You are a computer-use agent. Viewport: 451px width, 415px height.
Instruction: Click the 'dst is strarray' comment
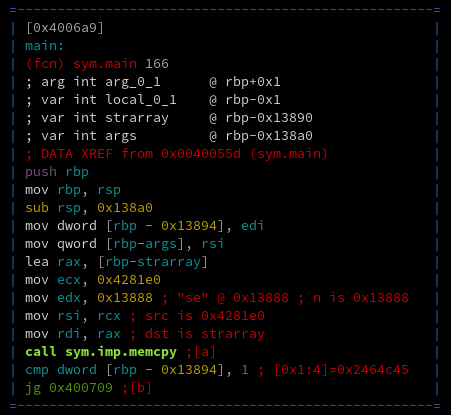point(205,334)
